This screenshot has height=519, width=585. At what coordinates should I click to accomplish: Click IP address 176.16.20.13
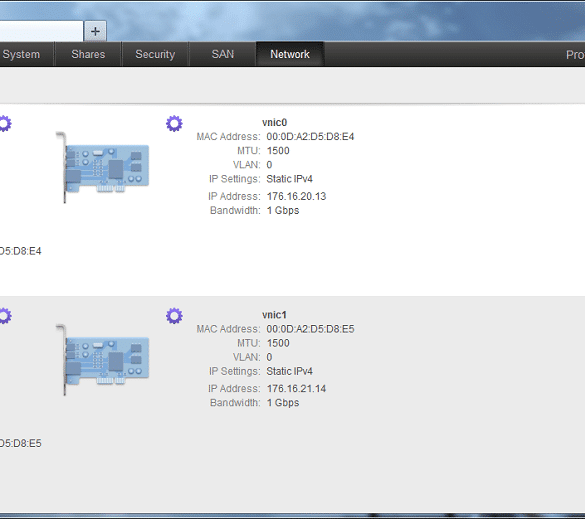pos(296,196)
